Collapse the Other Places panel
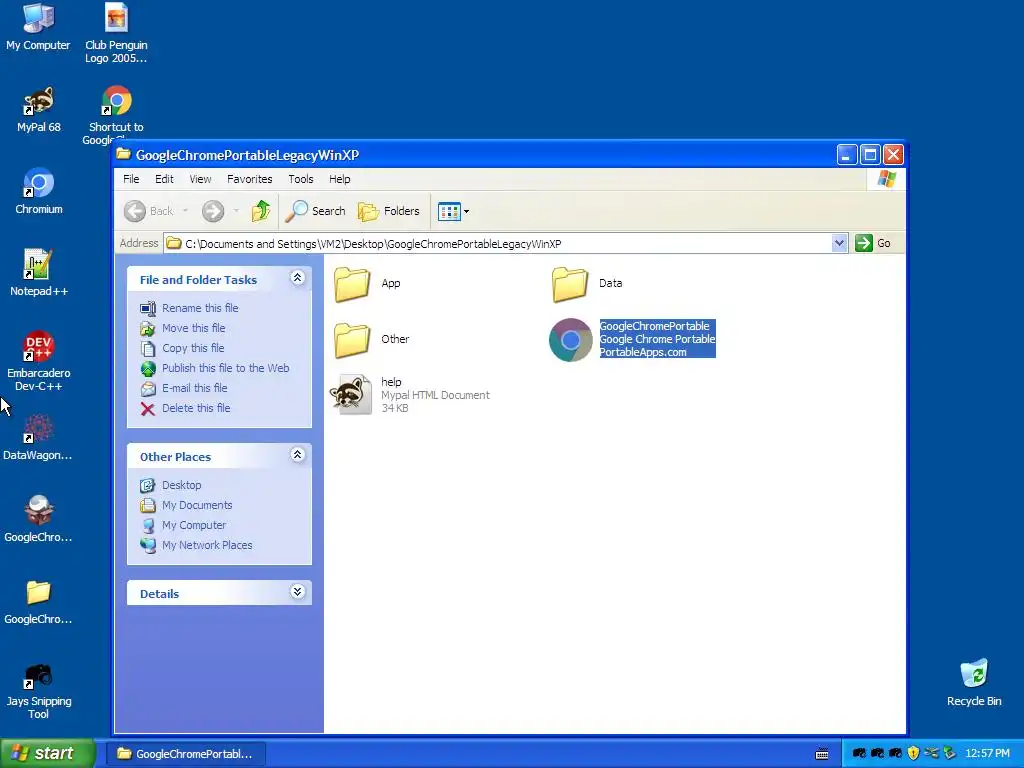This screenshot has height=768, width=1024. pos(297,455)
